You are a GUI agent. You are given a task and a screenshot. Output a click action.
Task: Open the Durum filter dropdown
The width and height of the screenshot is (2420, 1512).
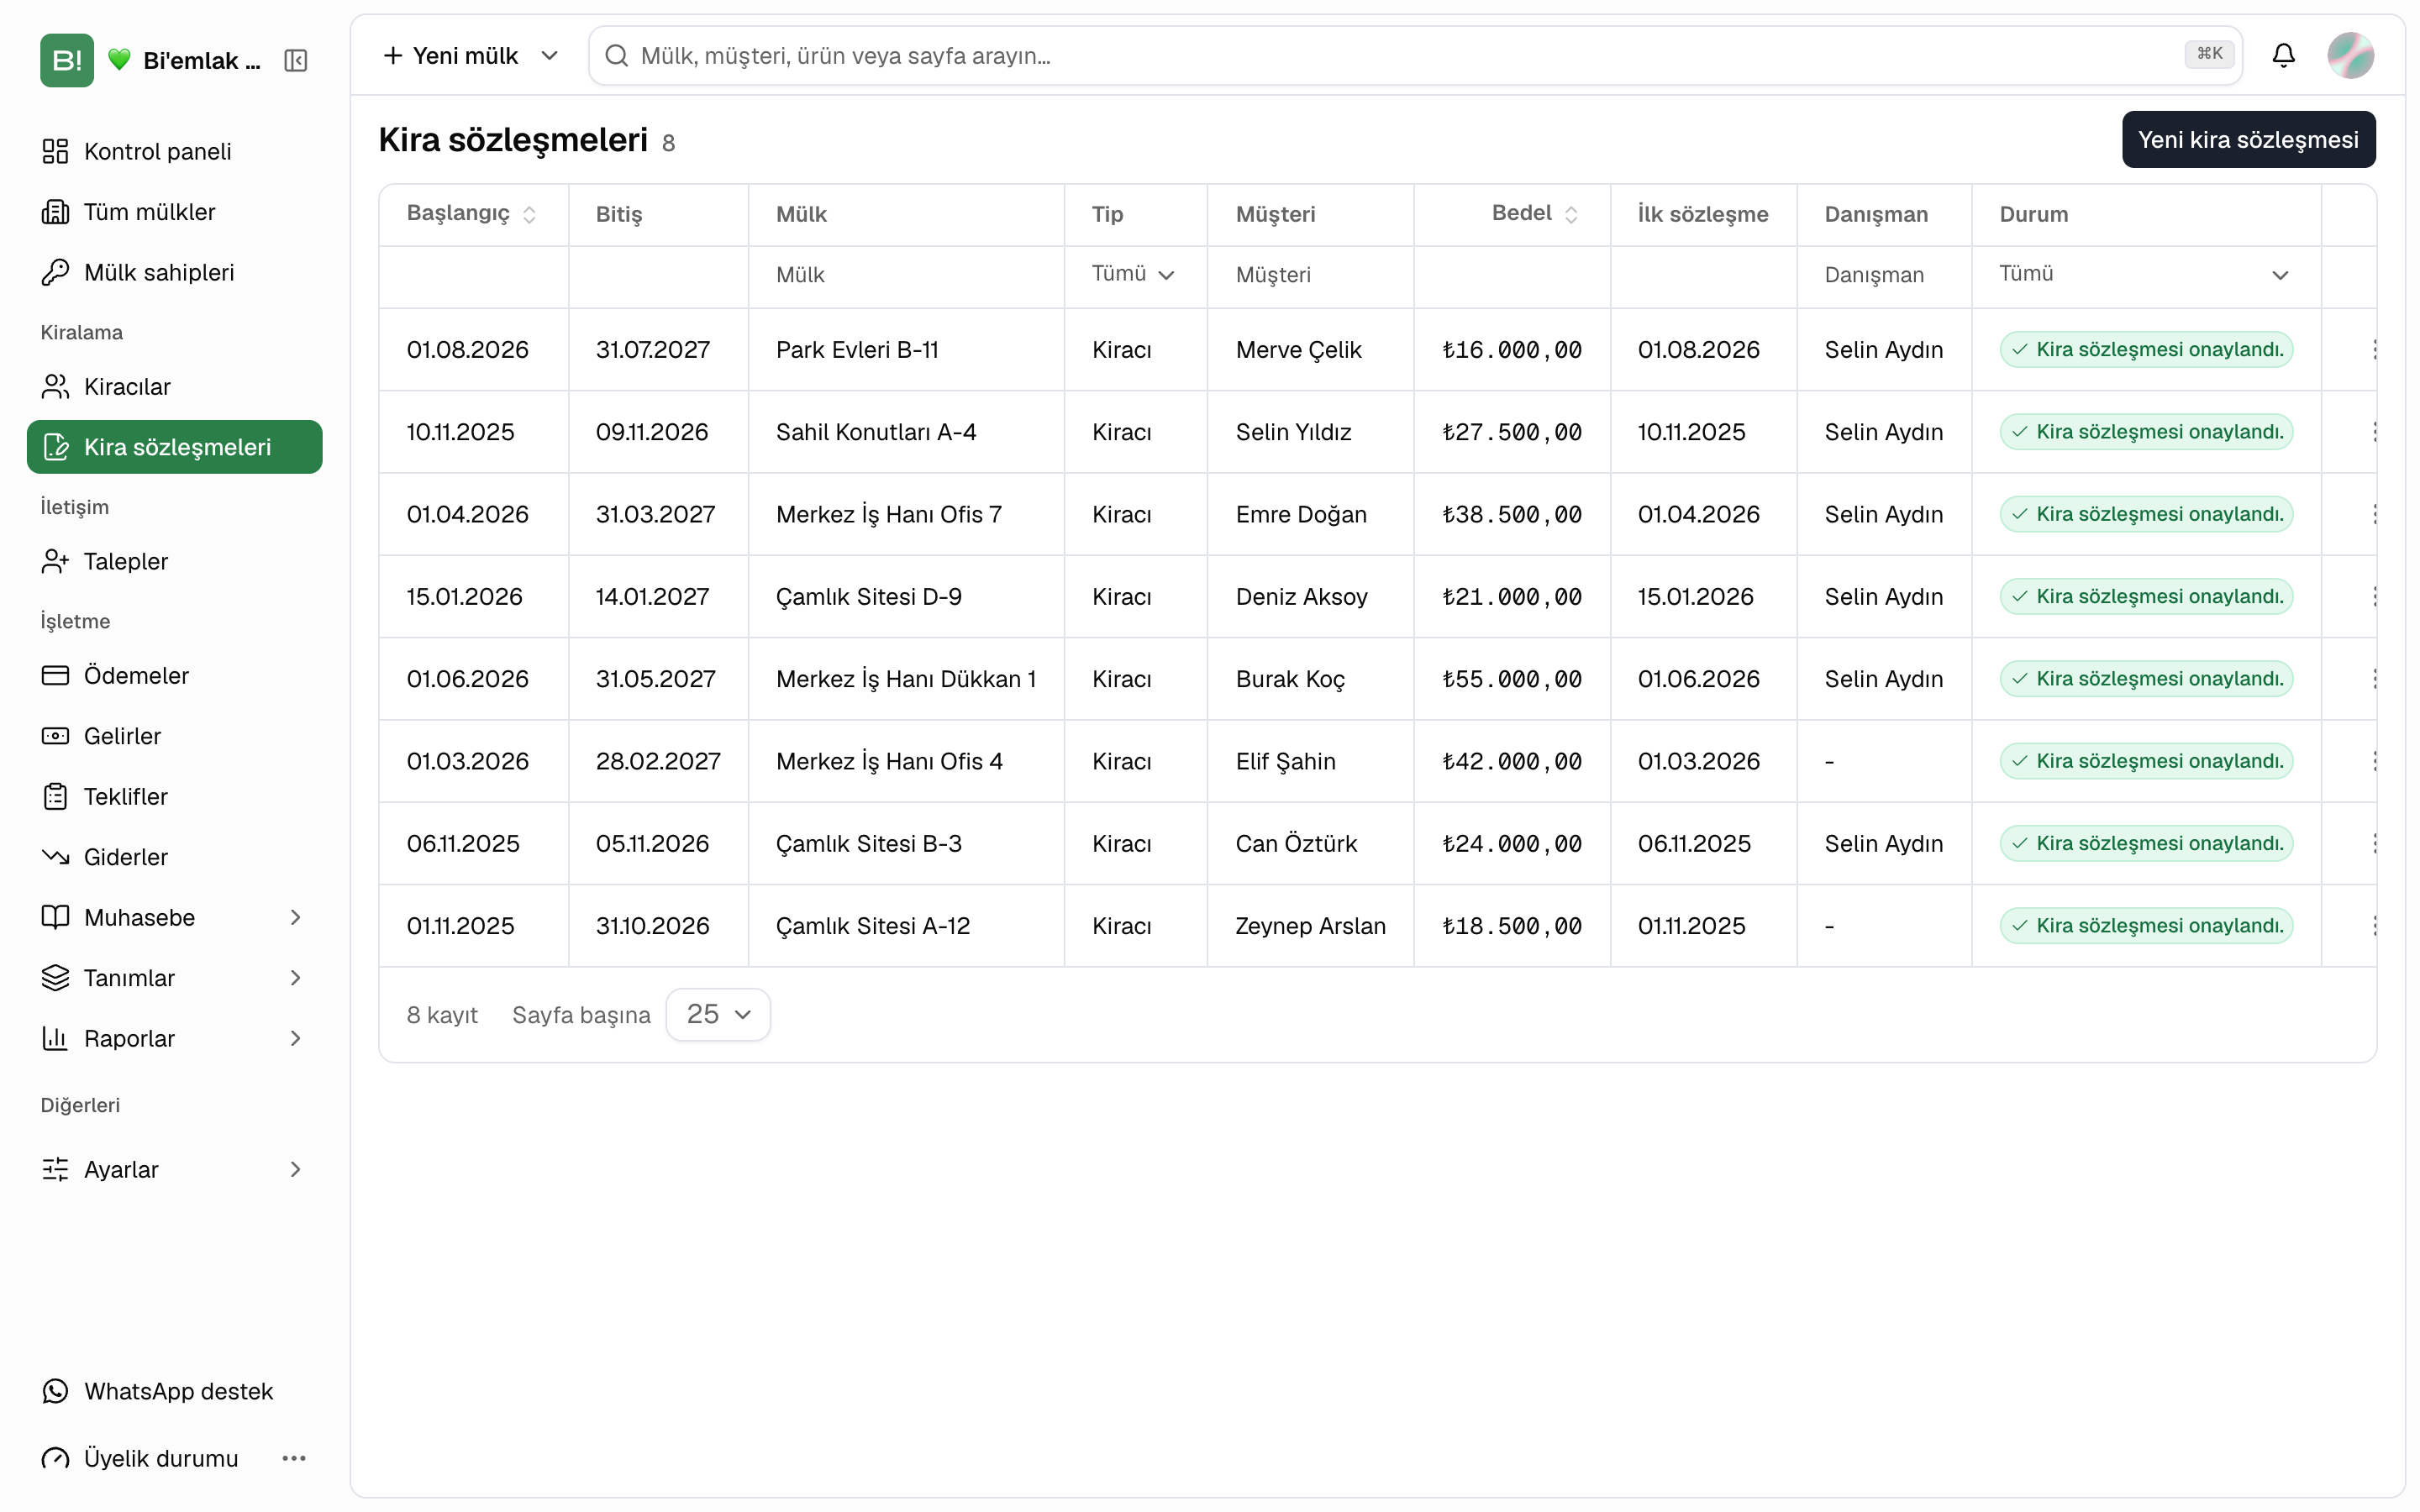click(x=2145, y=274)
